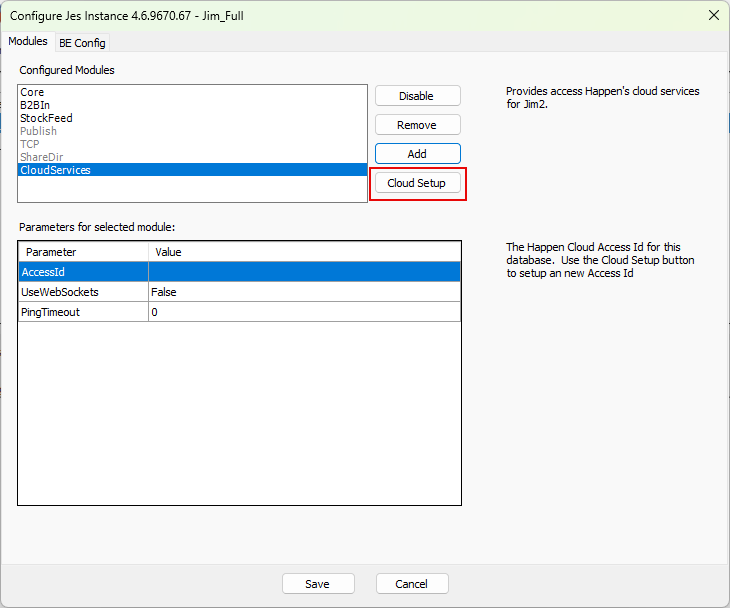This screenshot has width=730, height=608.
Task: Open Cloud Setup
Action: pos(417,184)
